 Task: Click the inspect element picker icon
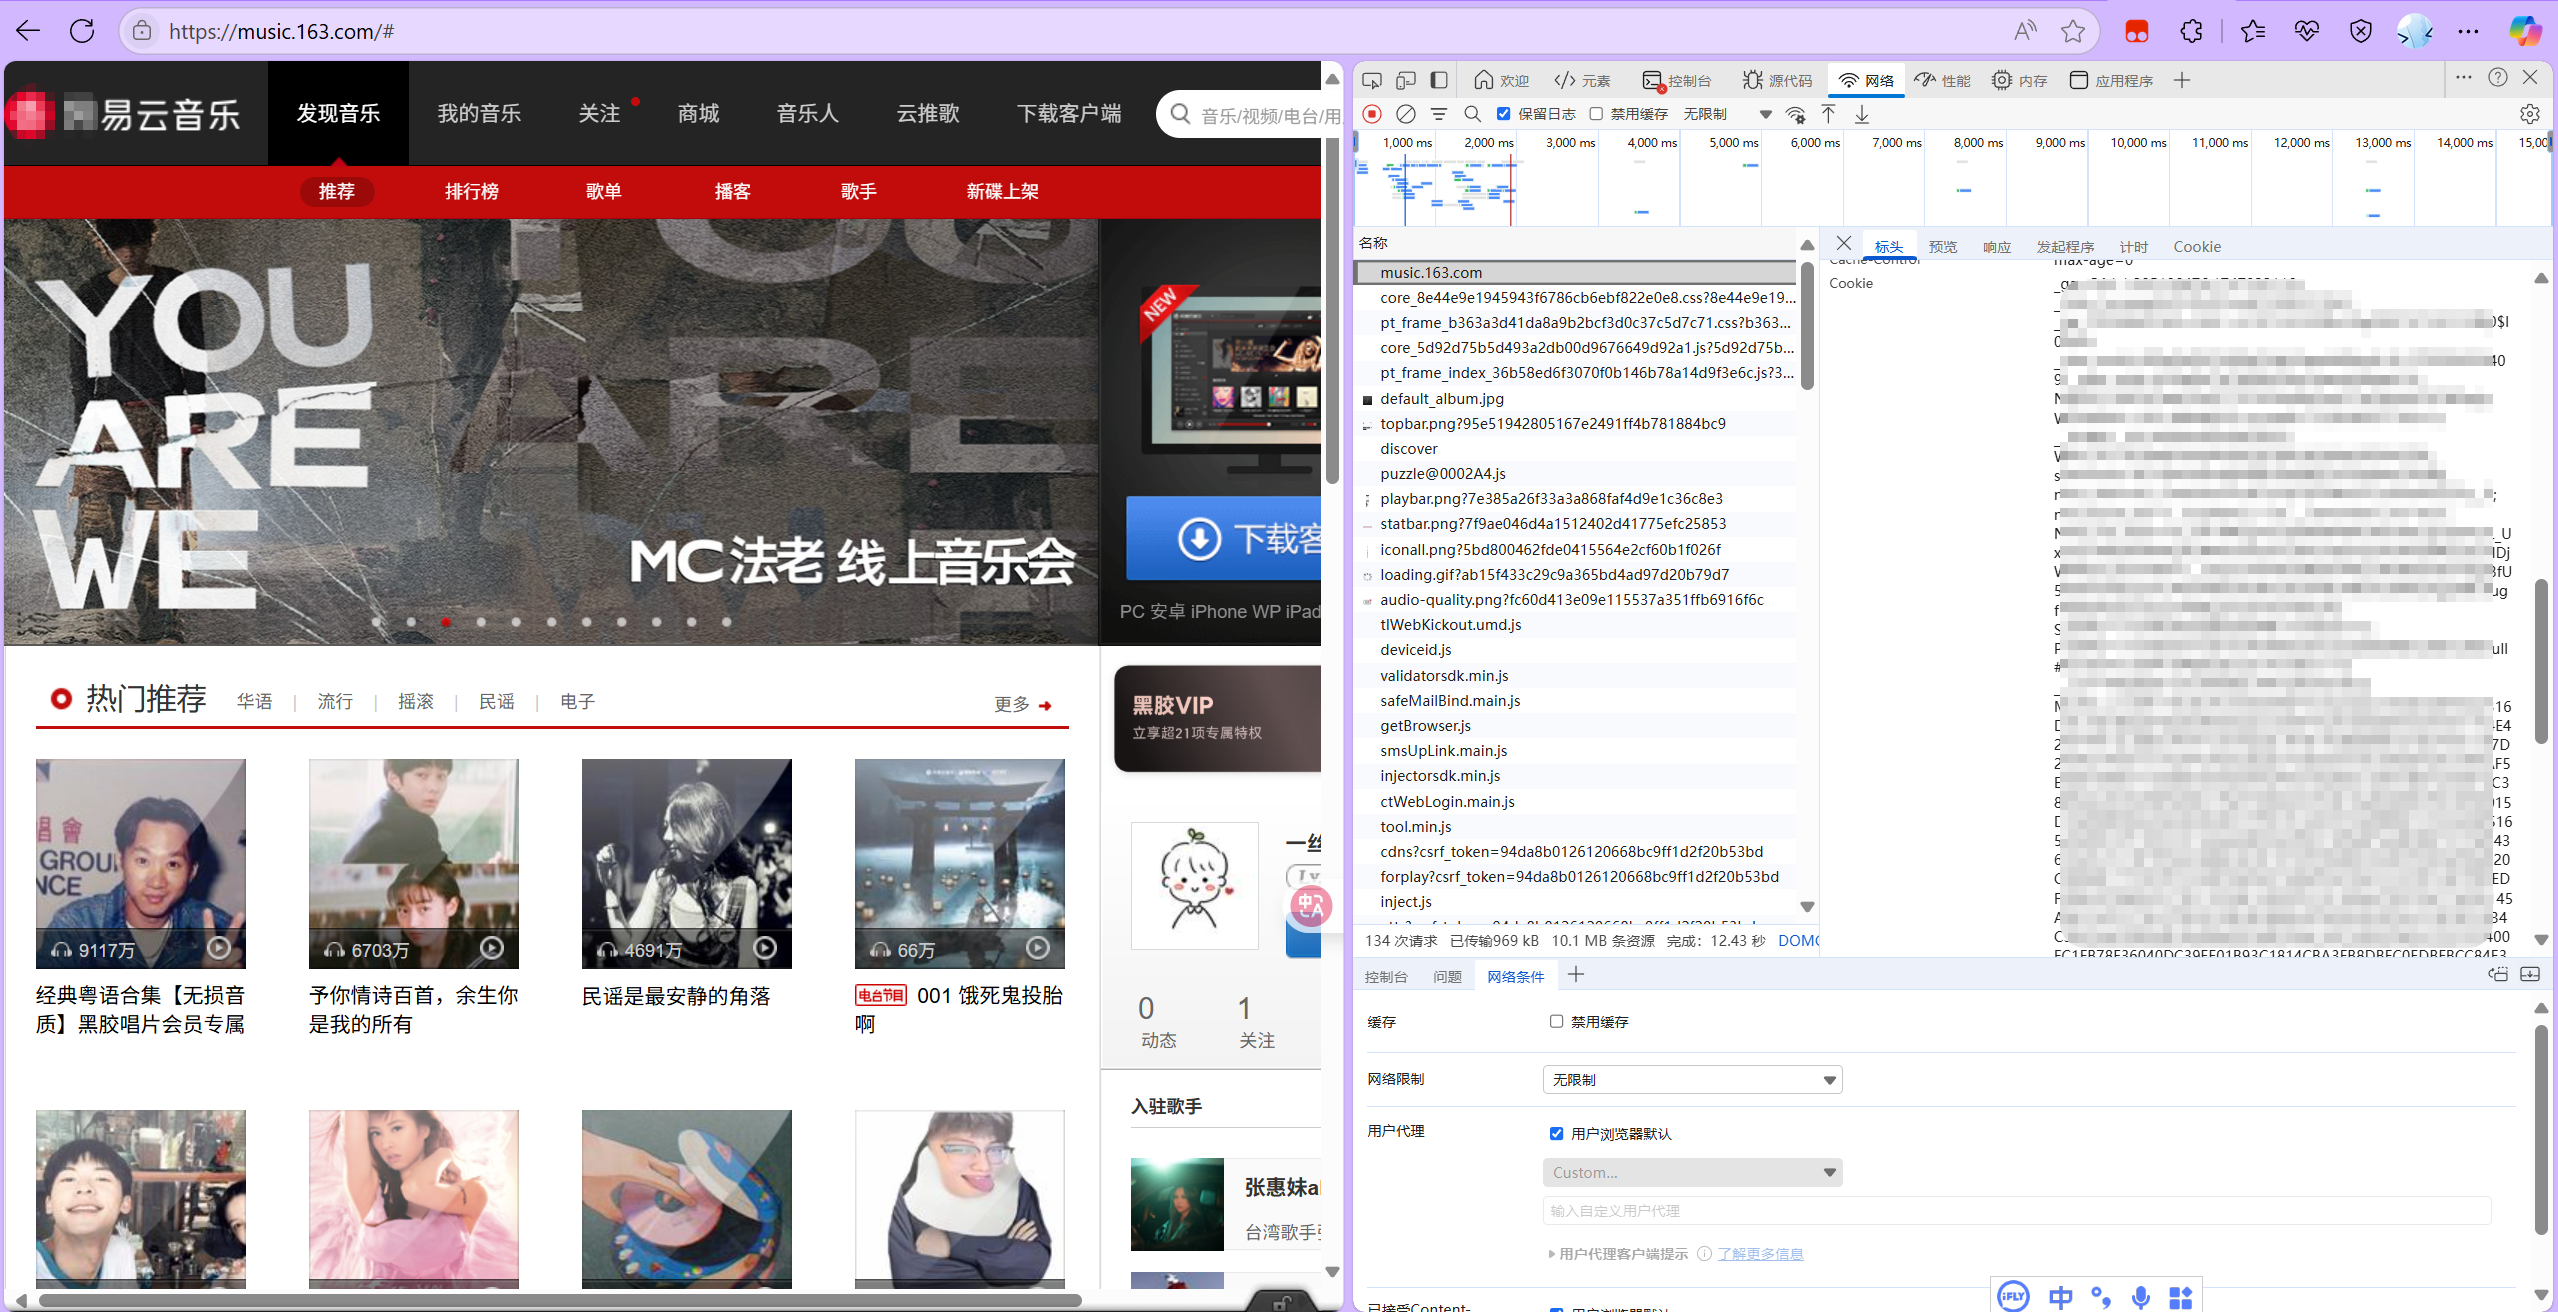[1372, 80]
